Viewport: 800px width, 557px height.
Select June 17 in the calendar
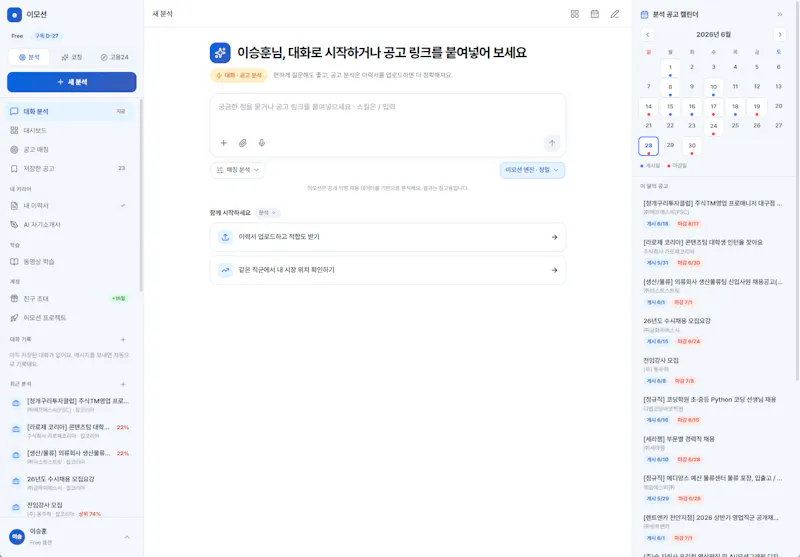click(x=713, y=107)
